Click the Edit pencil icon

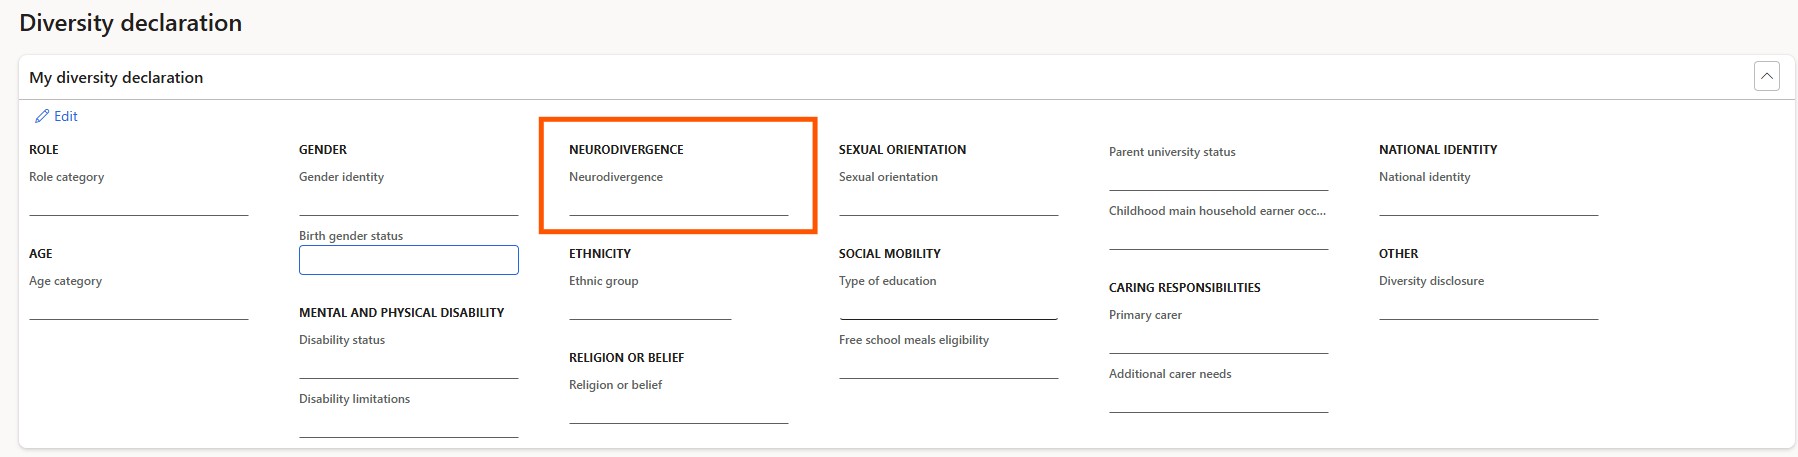click(x=42, y=116)
